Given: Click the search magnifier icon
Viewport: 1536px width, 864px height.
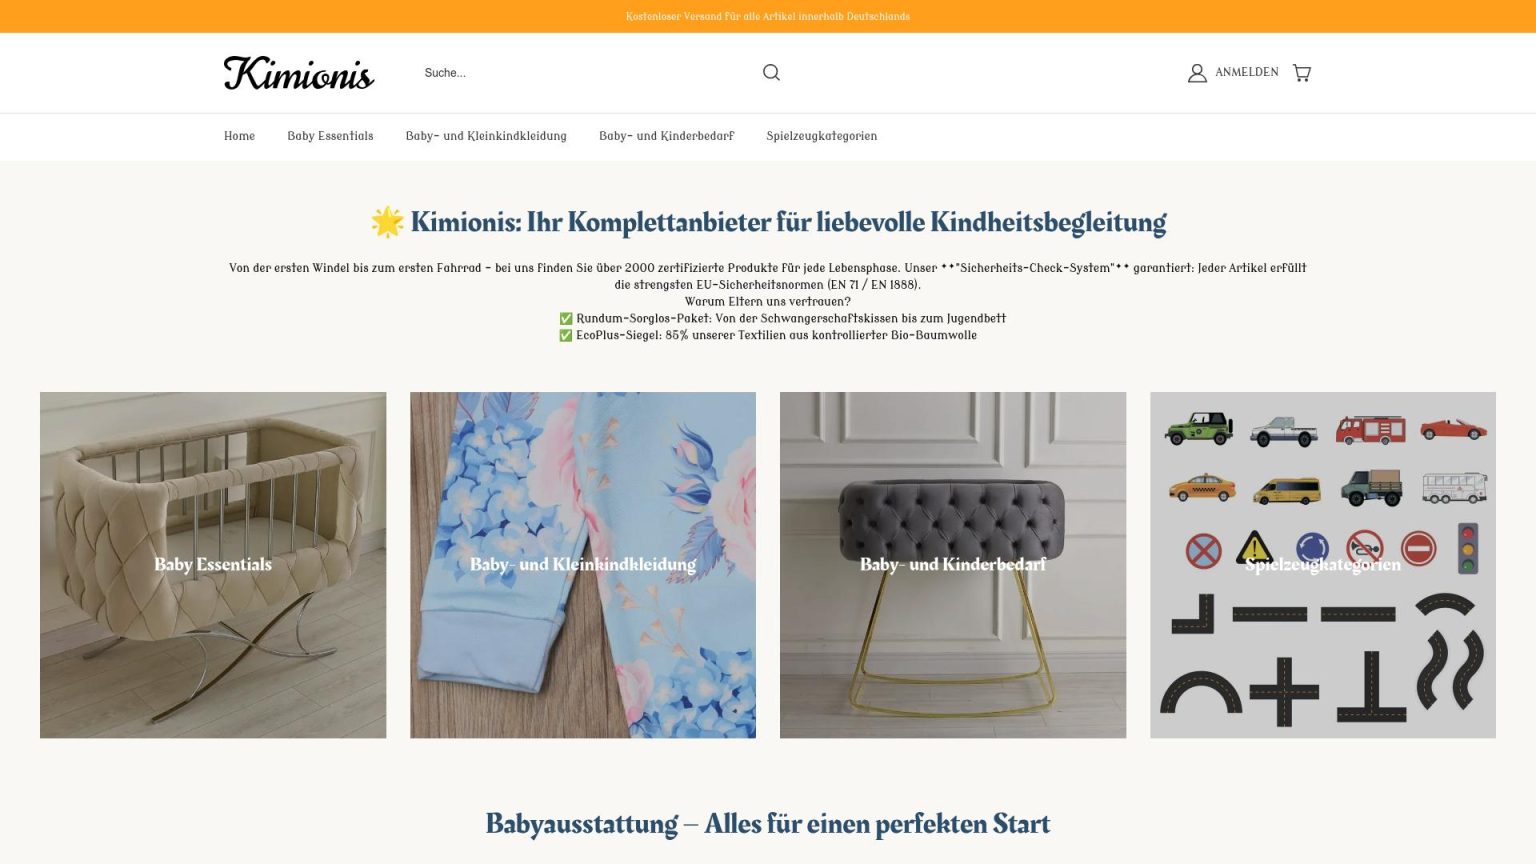Looking at the screenshot, I should [x=771, y=72].
